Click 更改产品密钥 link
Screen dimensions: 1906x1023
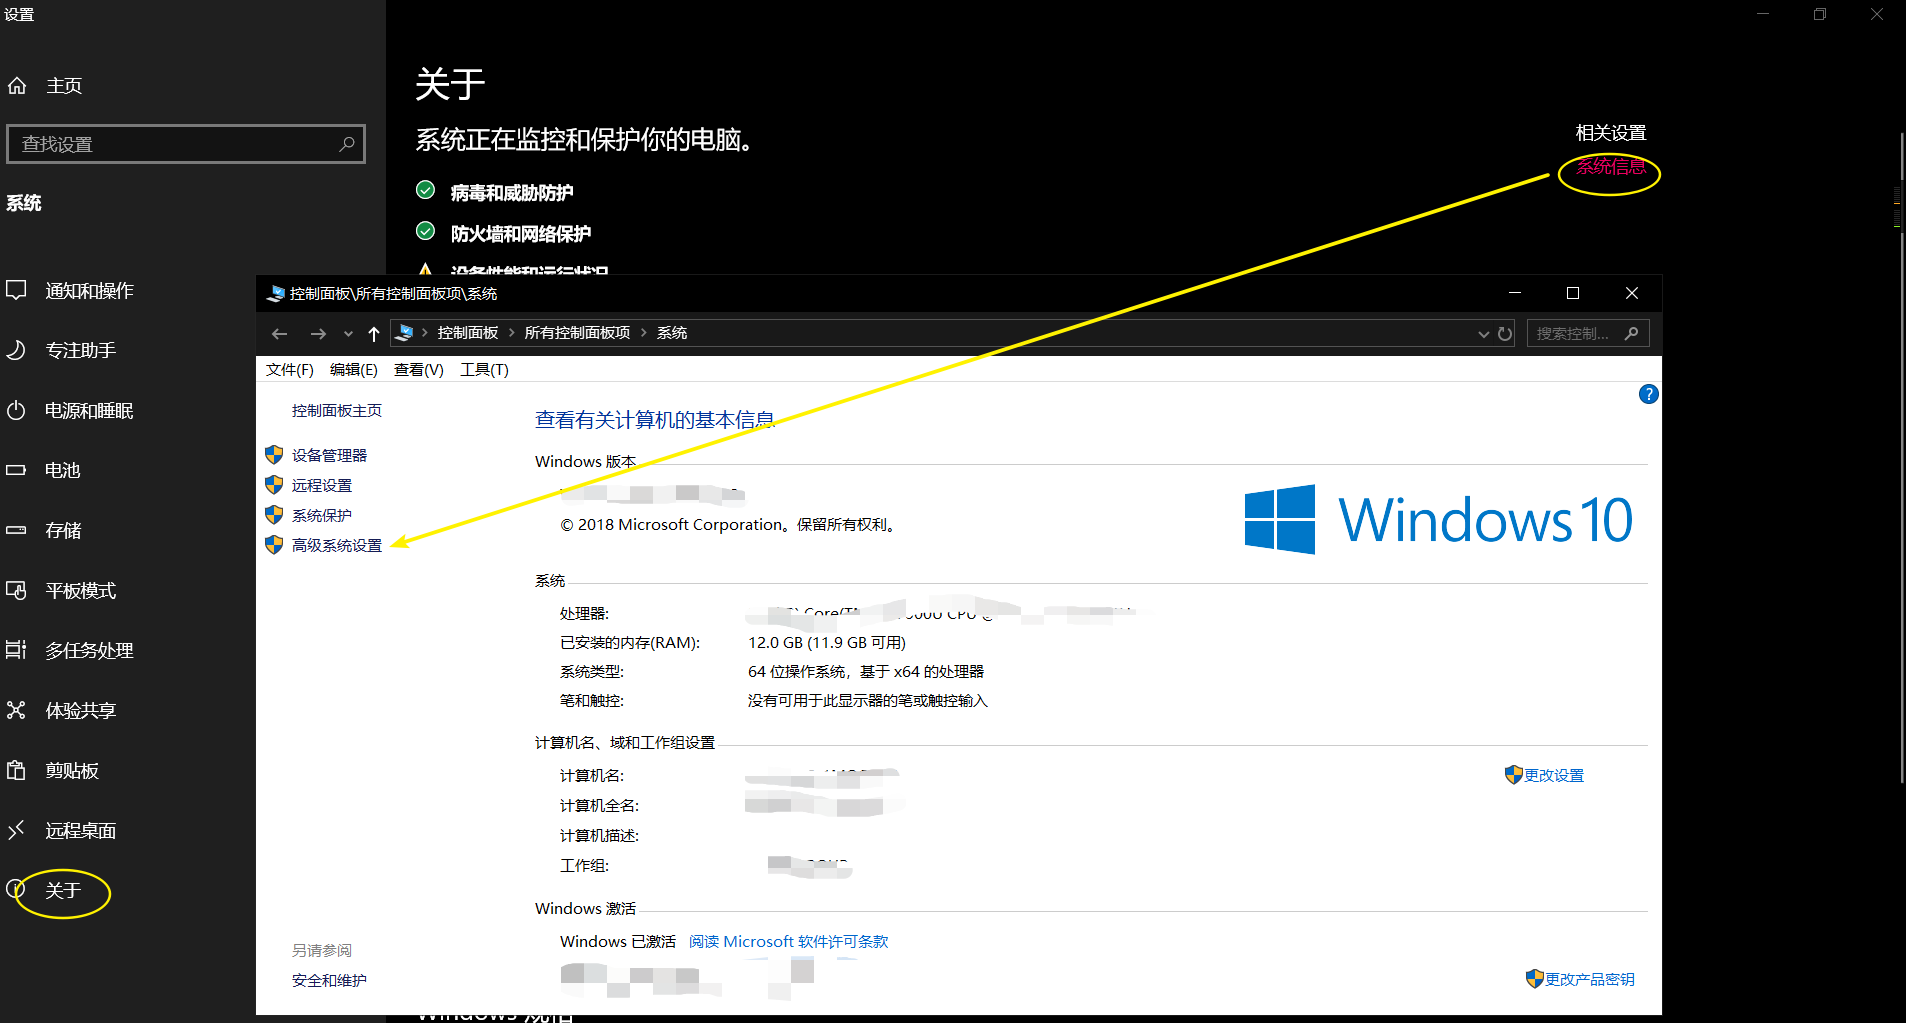click(1590, 979)
